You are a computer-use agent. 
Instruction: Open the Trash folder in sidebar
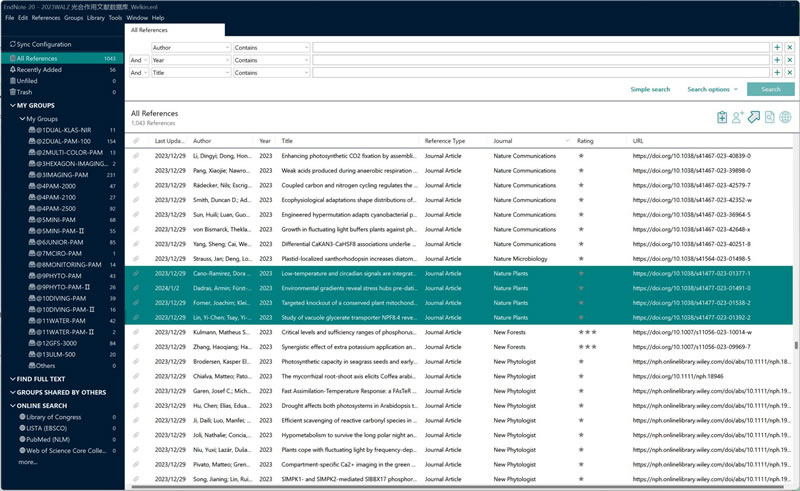coord(25,92)
